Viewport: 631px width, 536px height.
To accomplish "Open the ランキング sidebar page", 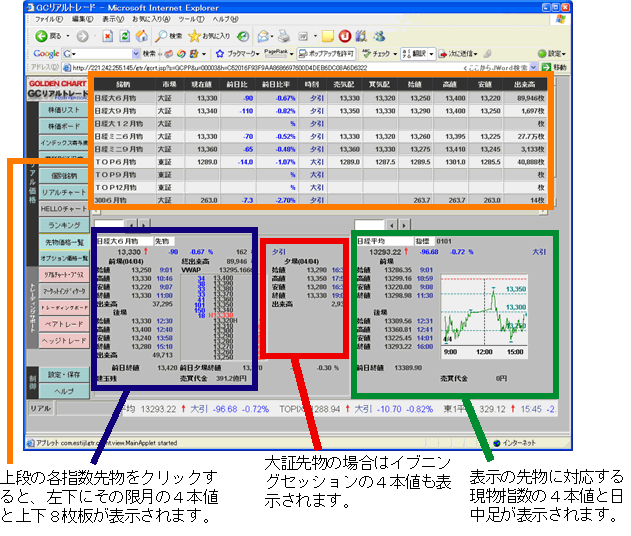I will (64, 225).
